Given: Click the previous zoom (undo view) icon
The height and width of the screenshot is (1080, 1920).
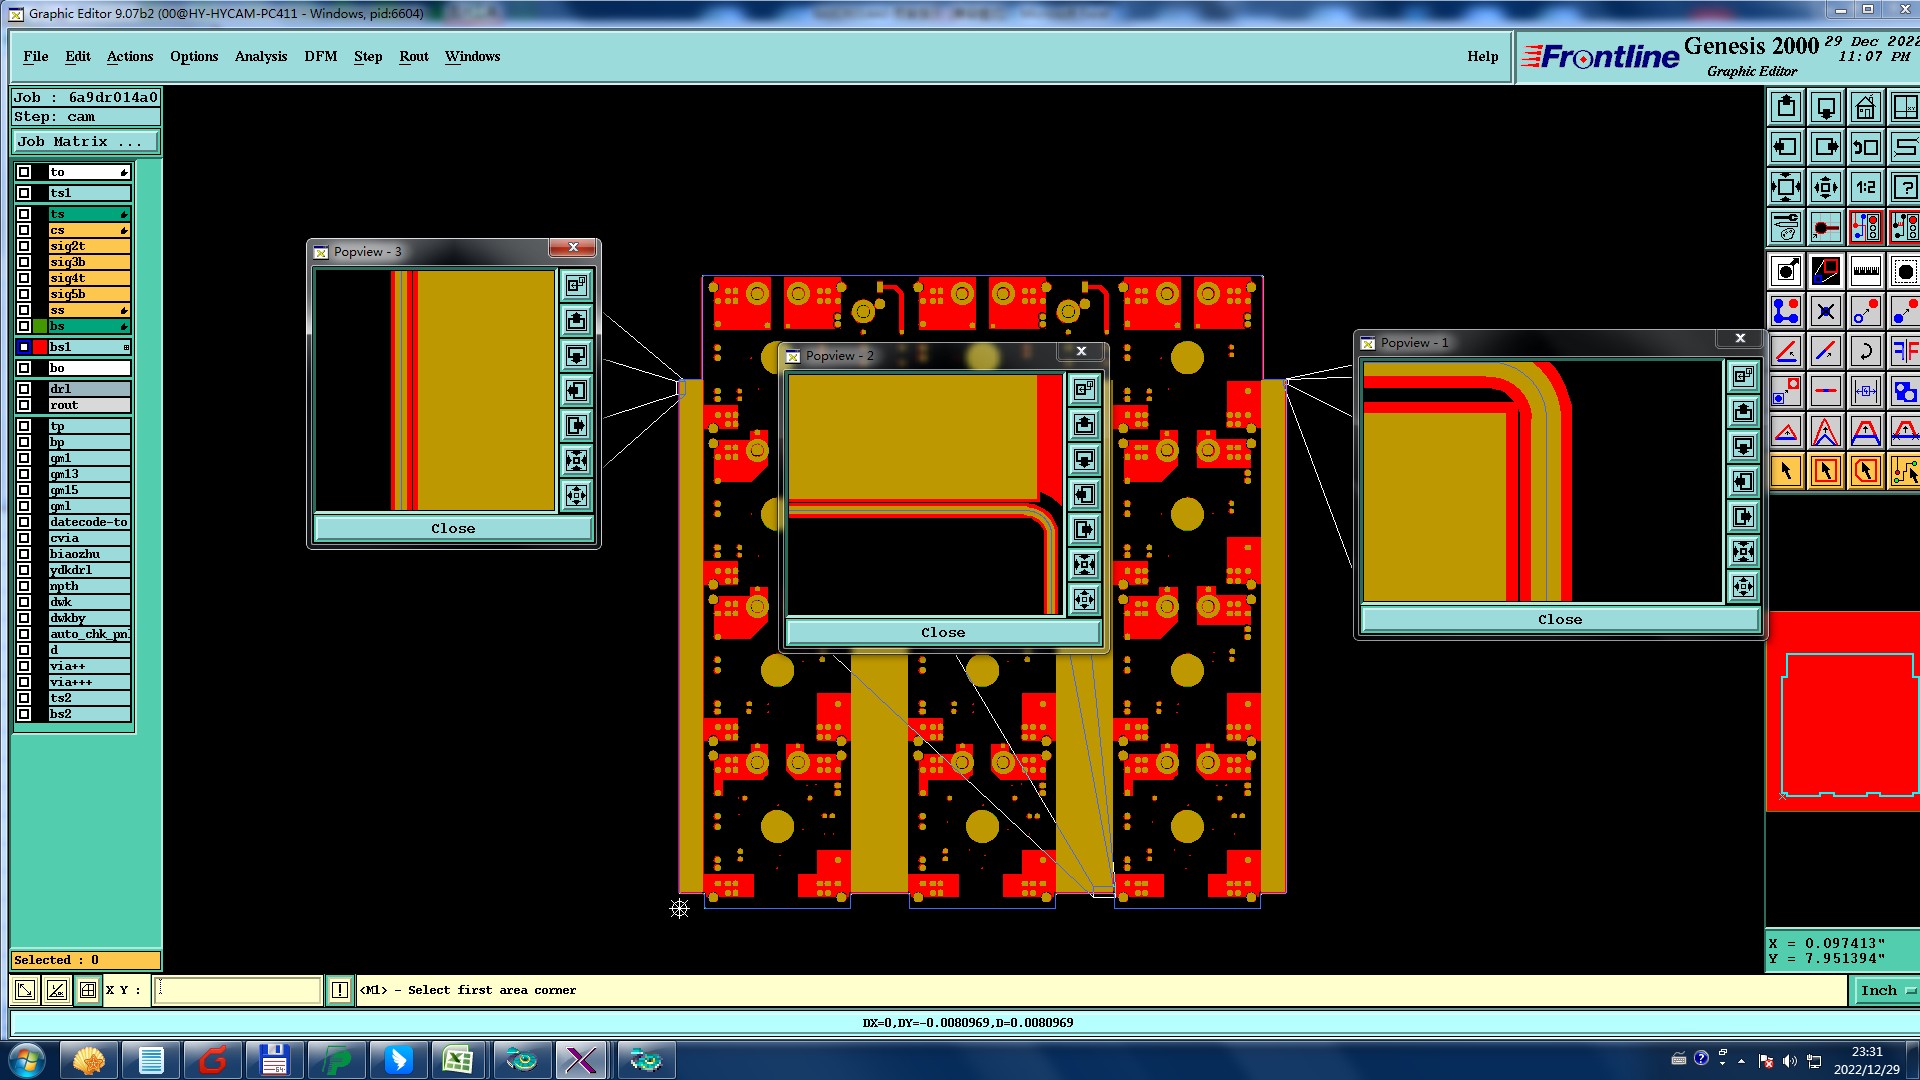Looking at the screenshot, I should (x=1865, y=147).
